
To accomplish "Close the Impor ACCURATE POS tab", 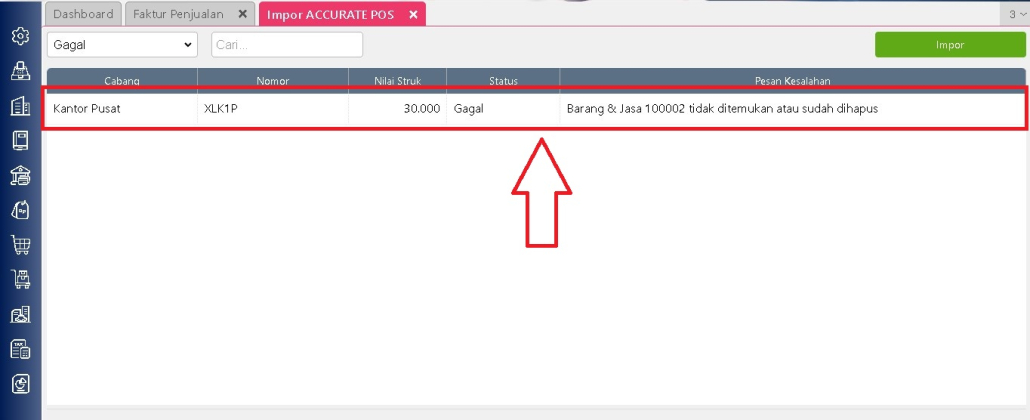I will [413, 14].
